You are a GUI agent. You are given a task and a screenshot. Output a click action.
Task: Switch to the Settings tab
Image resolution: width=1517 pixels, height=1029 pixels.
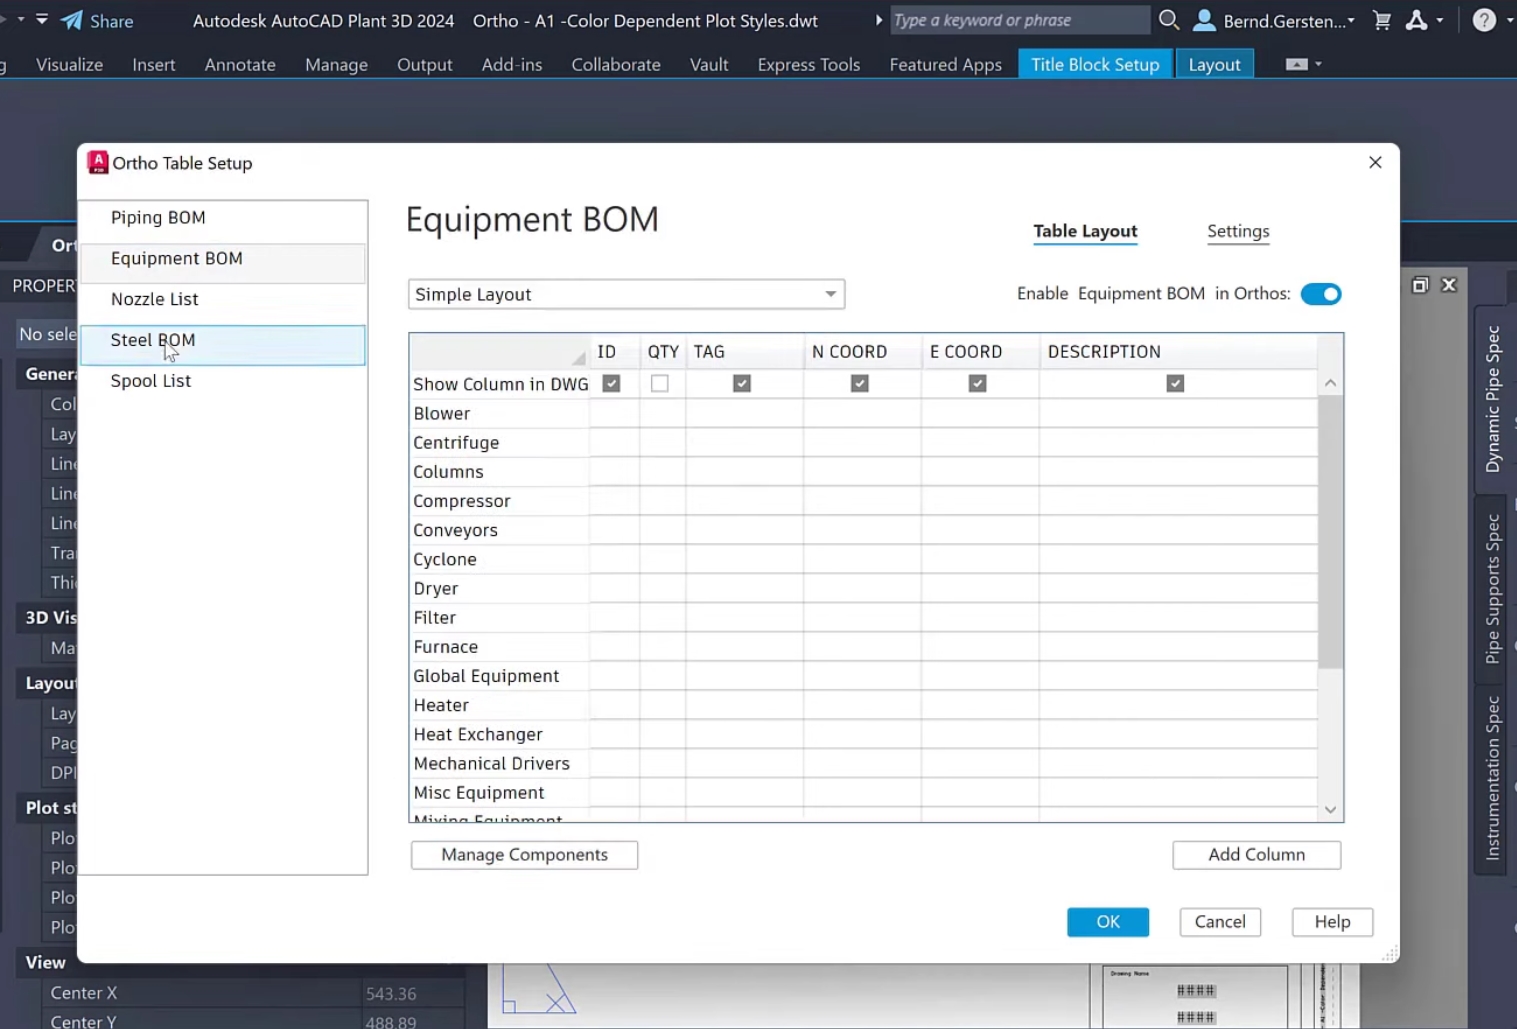click(1238, 231)
